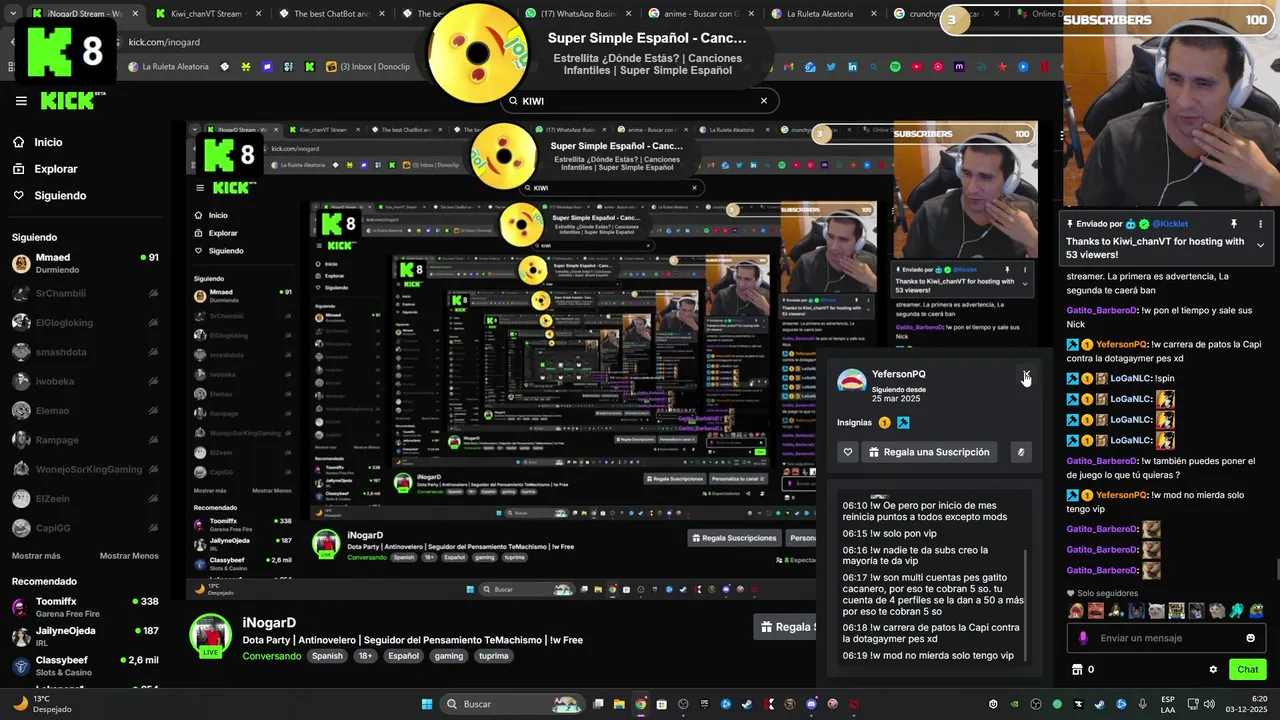Click search magnifier icon beside KIWI
Screen dimensions: 1280x720
pos(513,101)
